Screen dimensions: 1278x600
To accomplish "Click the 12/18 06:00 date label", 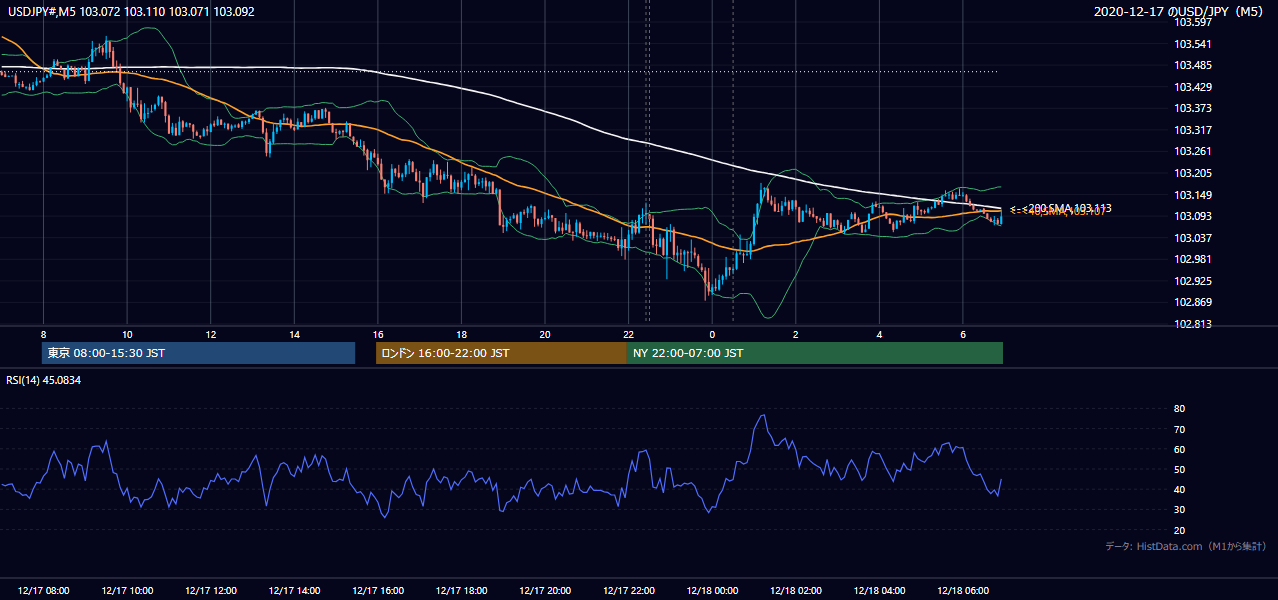I will 963,591.
